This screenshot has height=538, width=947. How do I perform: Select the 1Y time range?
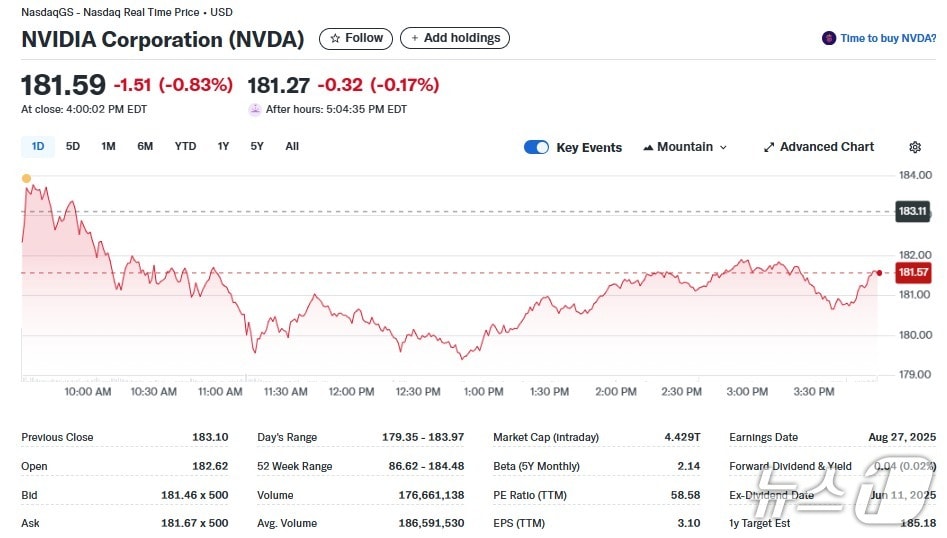(223, 147)
